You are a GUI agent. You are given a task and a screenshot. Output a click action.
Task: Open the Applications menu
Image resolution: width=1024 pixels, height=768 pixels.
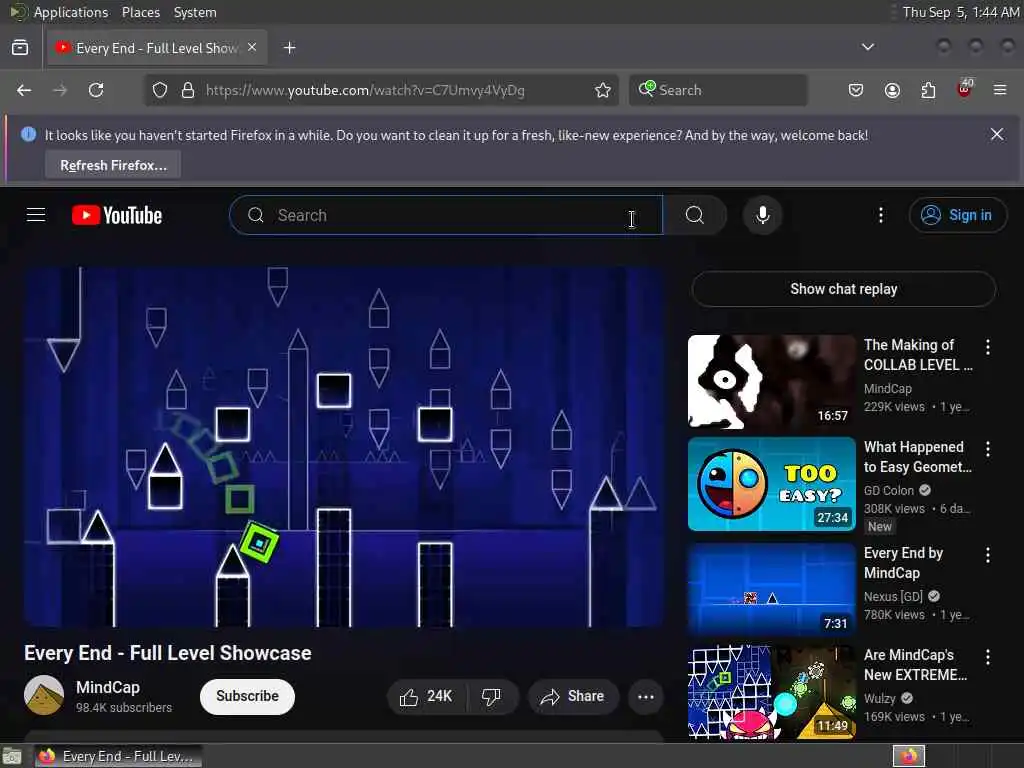(71, 12)
